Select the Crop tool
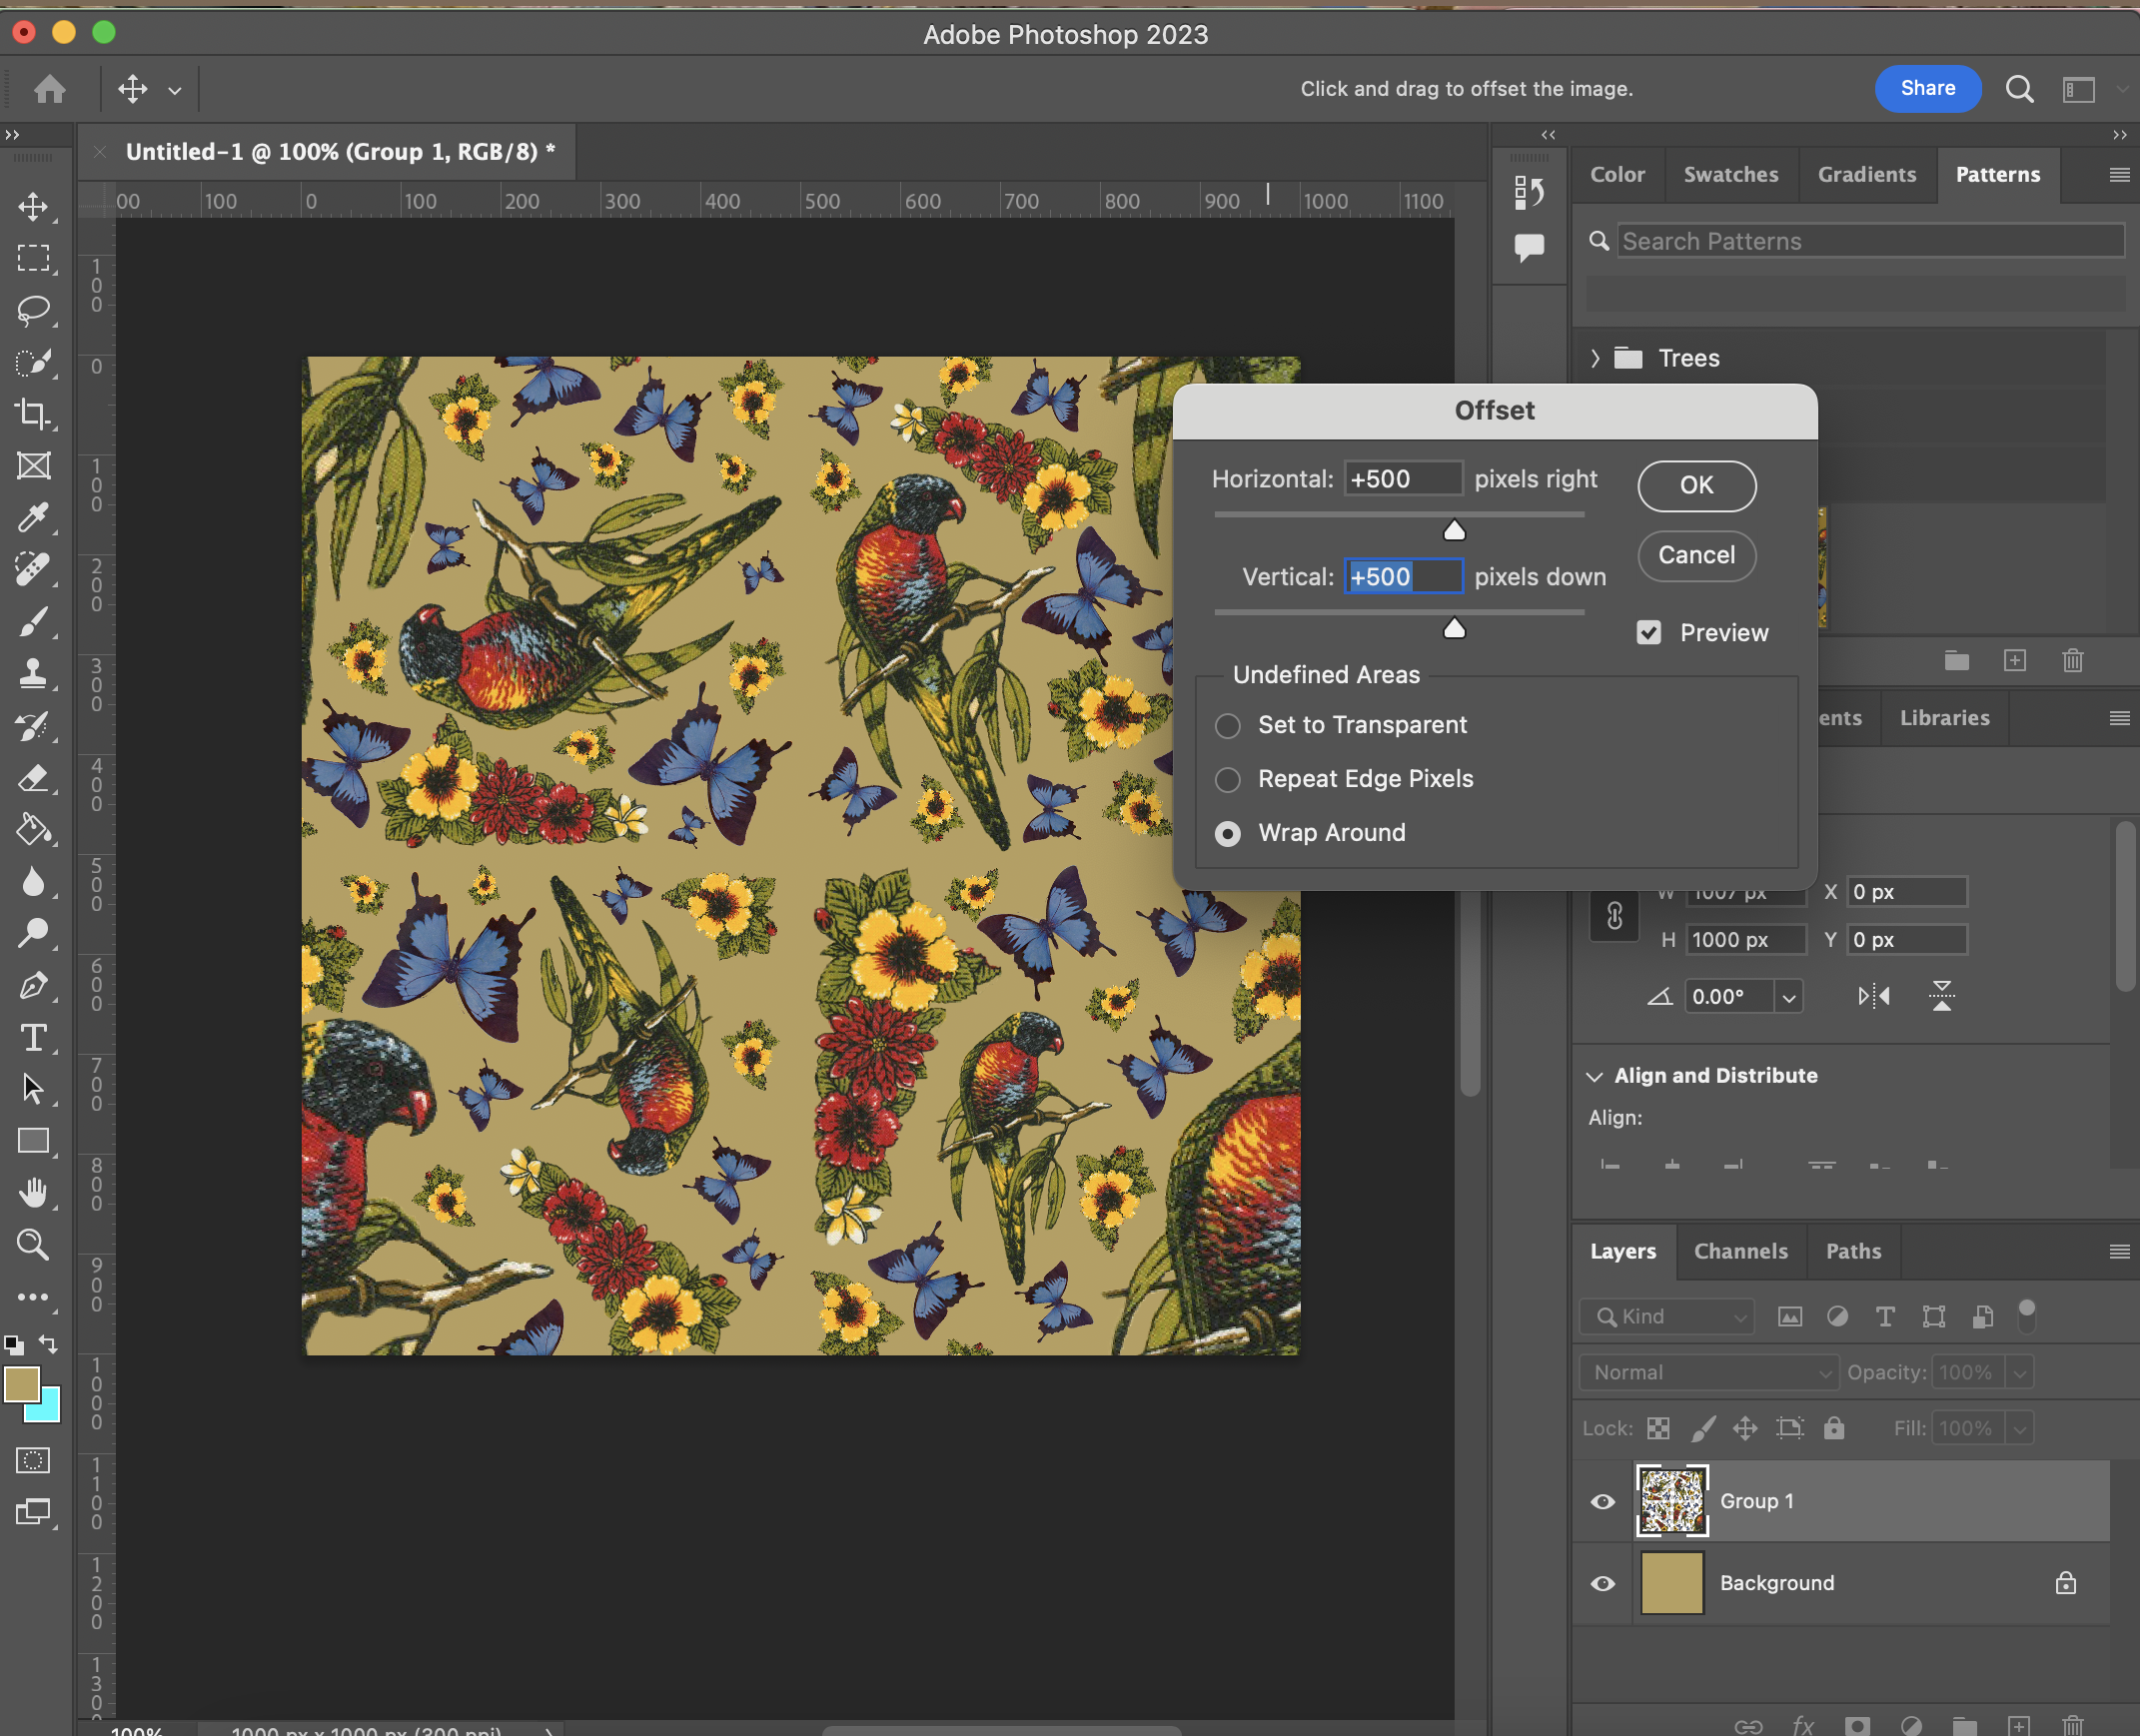2140x1736 pixels. pos(33,414)
